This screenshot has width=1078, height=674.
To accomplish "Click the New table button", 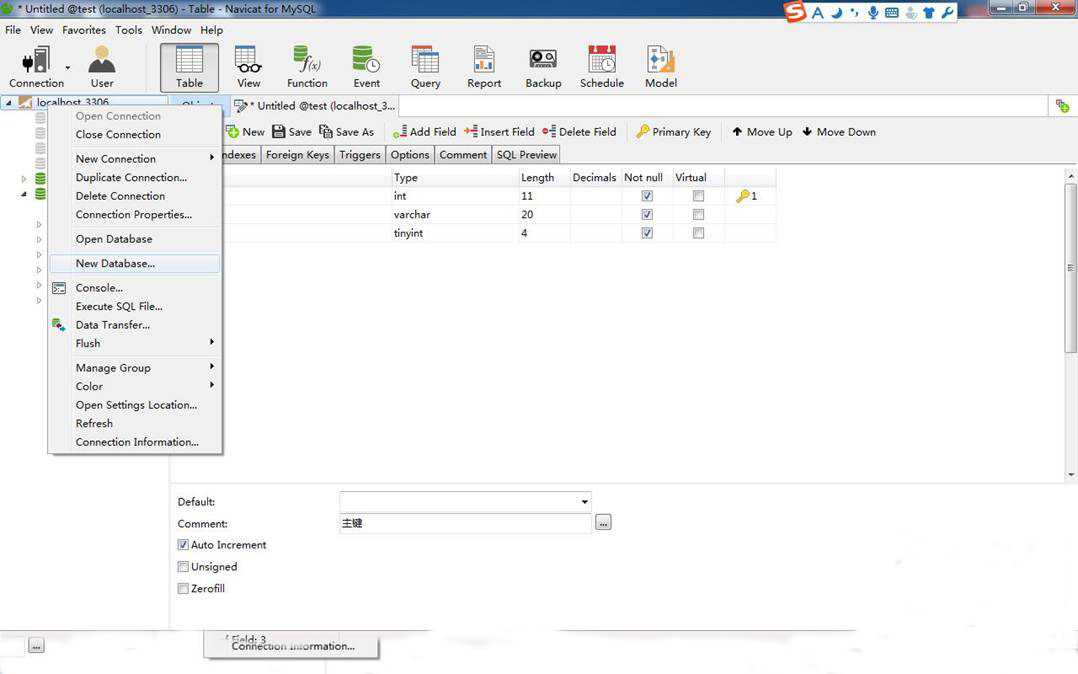I will [x=245, y=131].
